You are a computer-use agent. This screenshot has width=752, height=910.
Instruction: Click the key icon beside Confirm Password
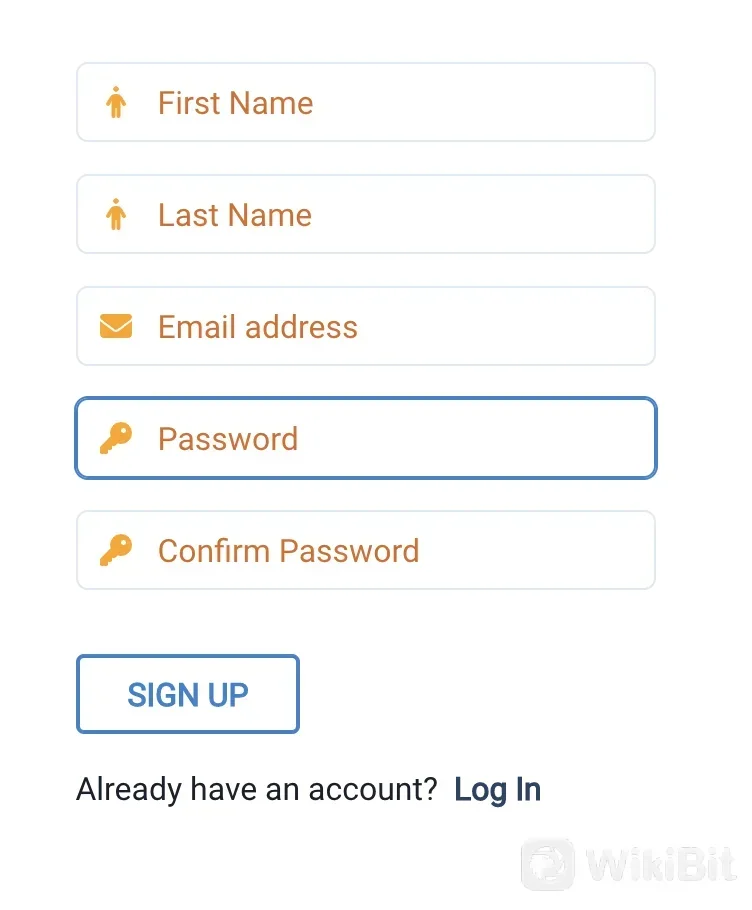point(116,550)
